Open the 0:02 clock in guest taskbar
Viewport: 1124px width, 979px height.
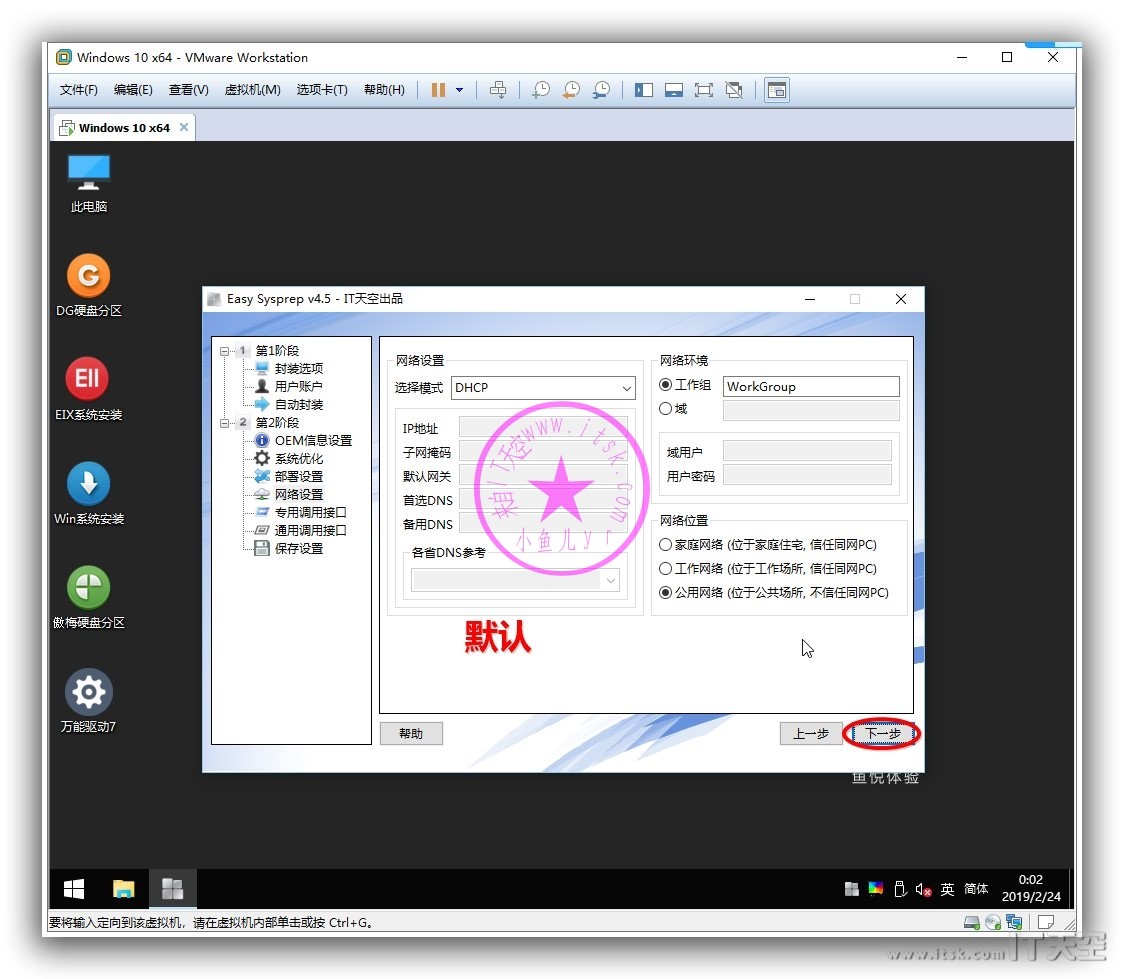[1031, 889]
